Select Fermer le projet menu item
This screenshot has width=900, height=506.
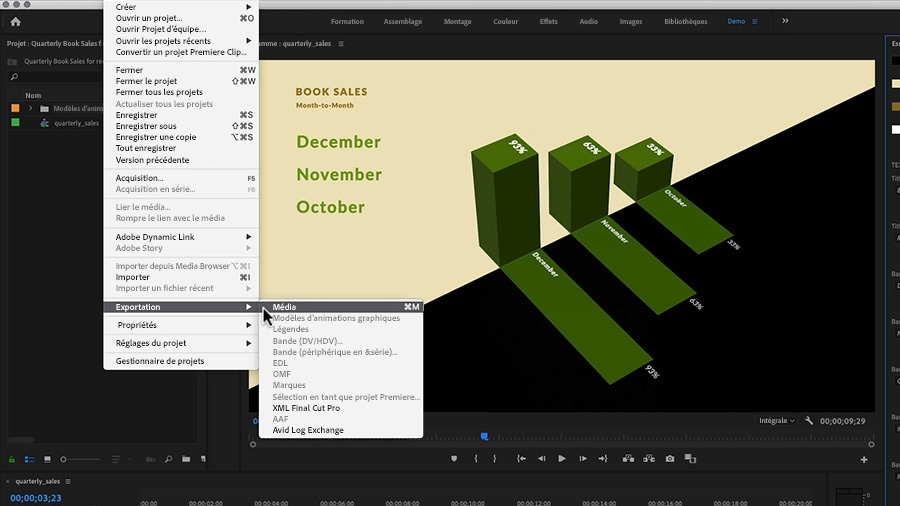[x=181, y=81]
